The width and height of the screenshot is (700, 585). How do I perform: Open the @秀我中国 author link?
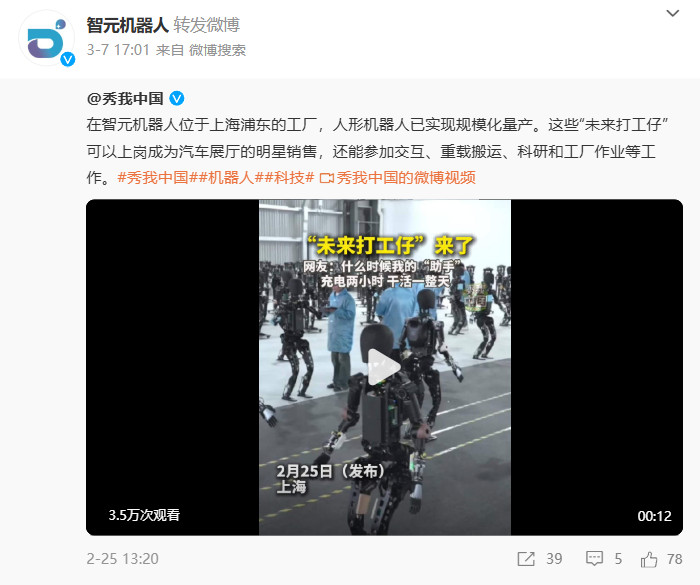pos(125,98)
